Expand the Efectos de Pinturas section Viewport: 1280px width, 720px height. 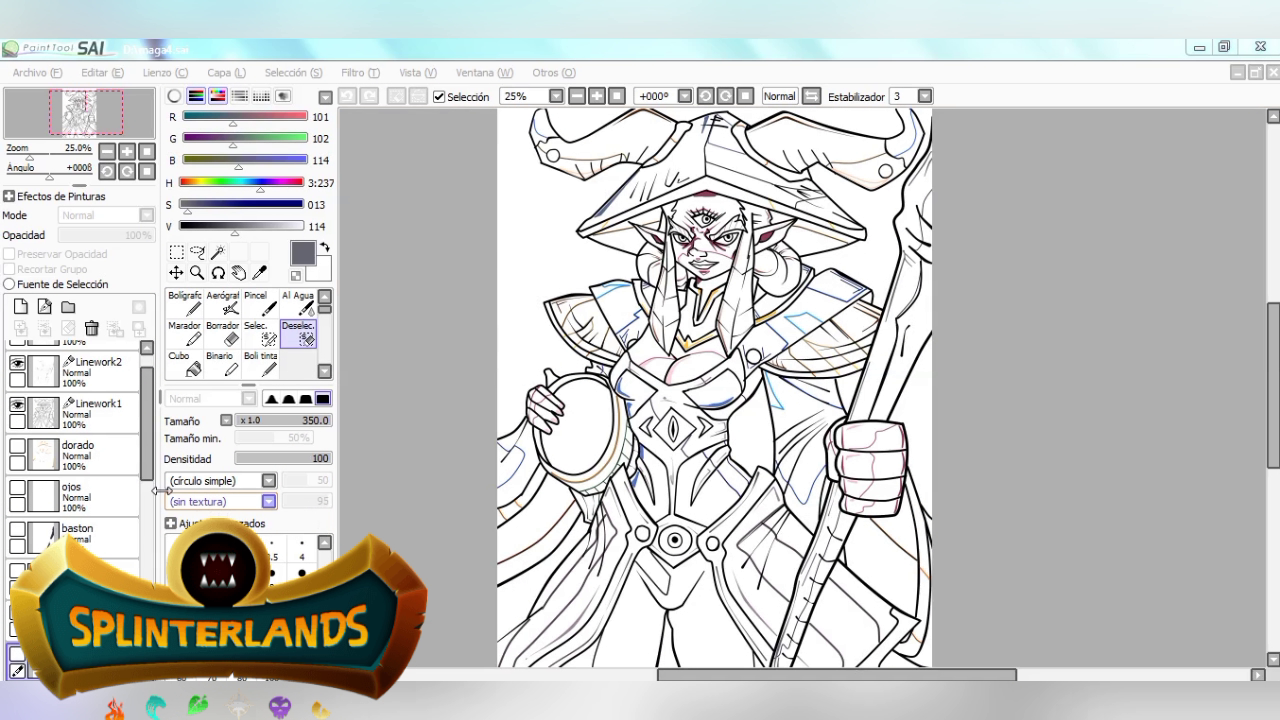pos(9,196)
